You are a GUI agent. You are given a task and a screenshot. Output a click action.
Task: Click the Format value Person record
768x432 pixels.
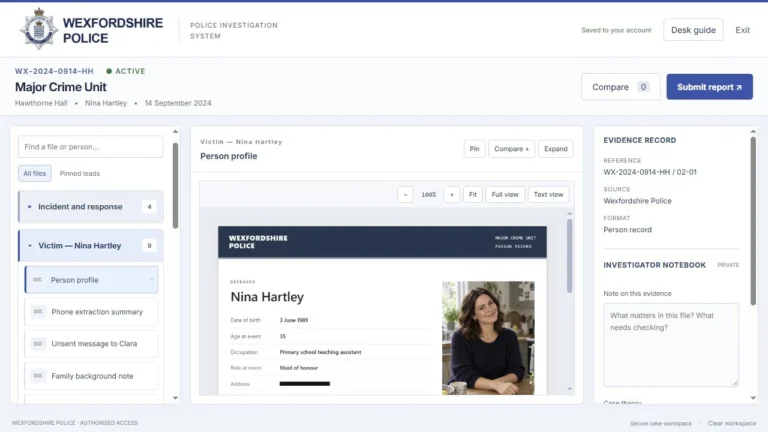click(627, 230)
